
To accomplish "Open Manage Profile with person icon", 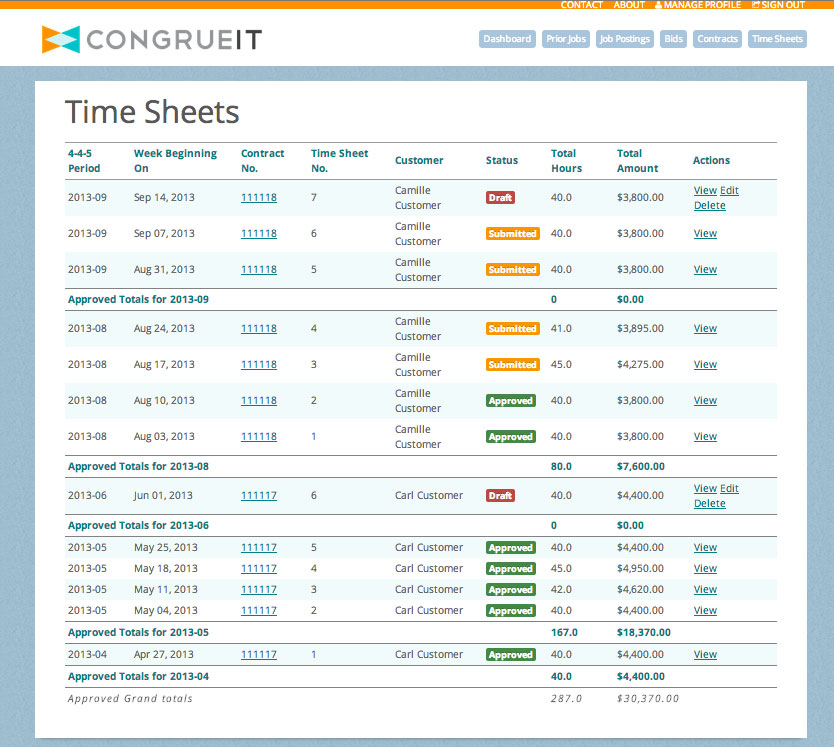I will pyautogui.click(x=697, y=5).
